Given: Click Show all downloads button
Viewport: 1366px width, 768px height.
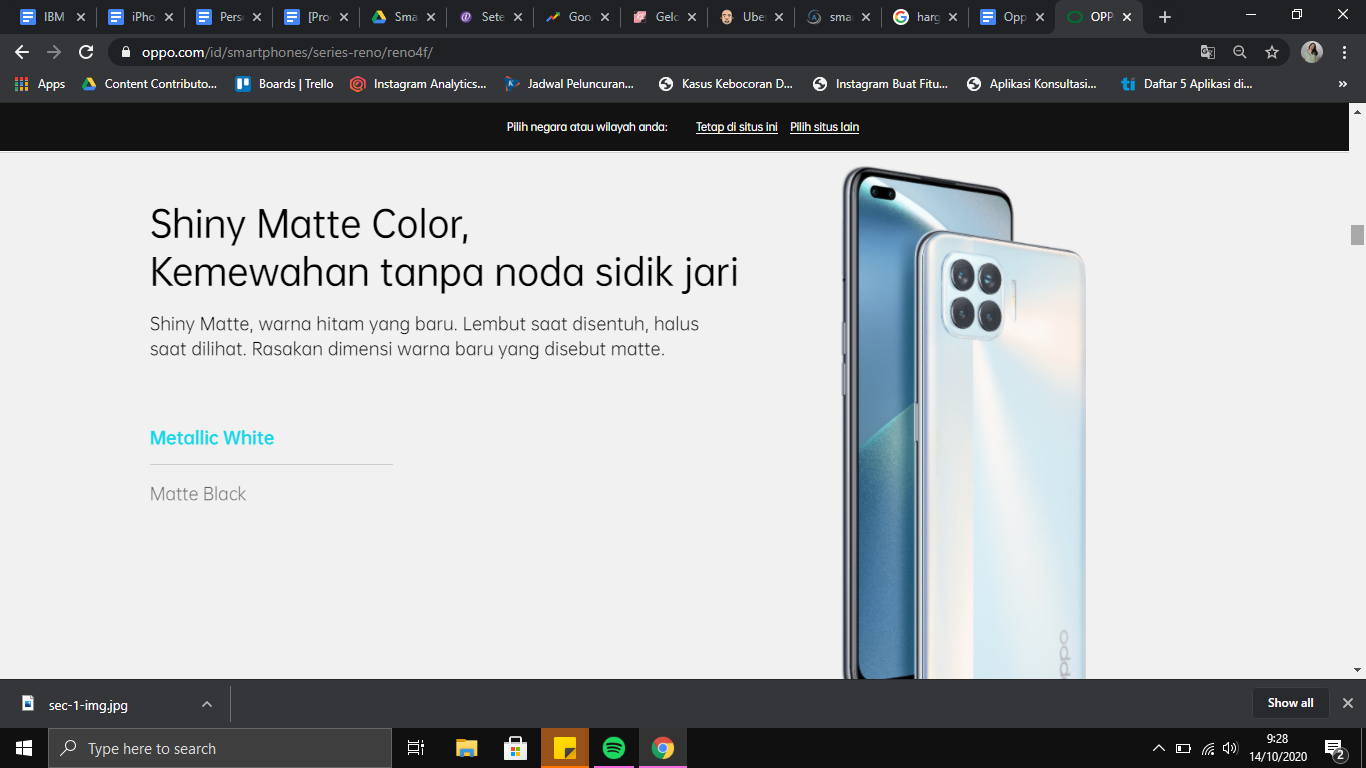Looking at the screenshot, I should pos(1290,703).
